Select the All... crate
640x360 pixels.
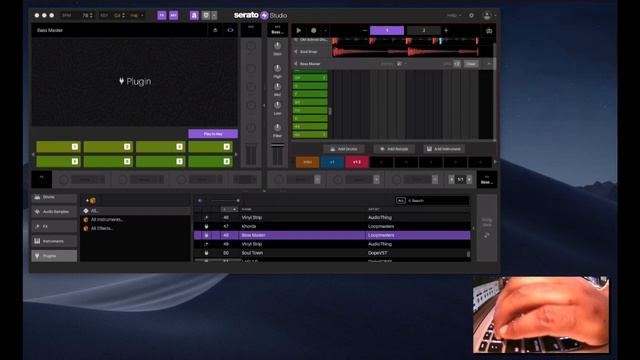(x=136, y=211)
